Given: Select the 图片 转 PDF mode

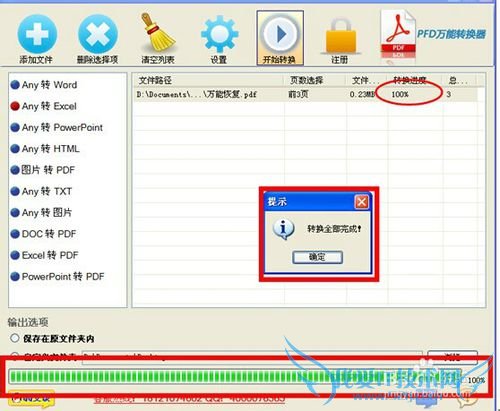Looking at the screenshot, I should 43,170.
